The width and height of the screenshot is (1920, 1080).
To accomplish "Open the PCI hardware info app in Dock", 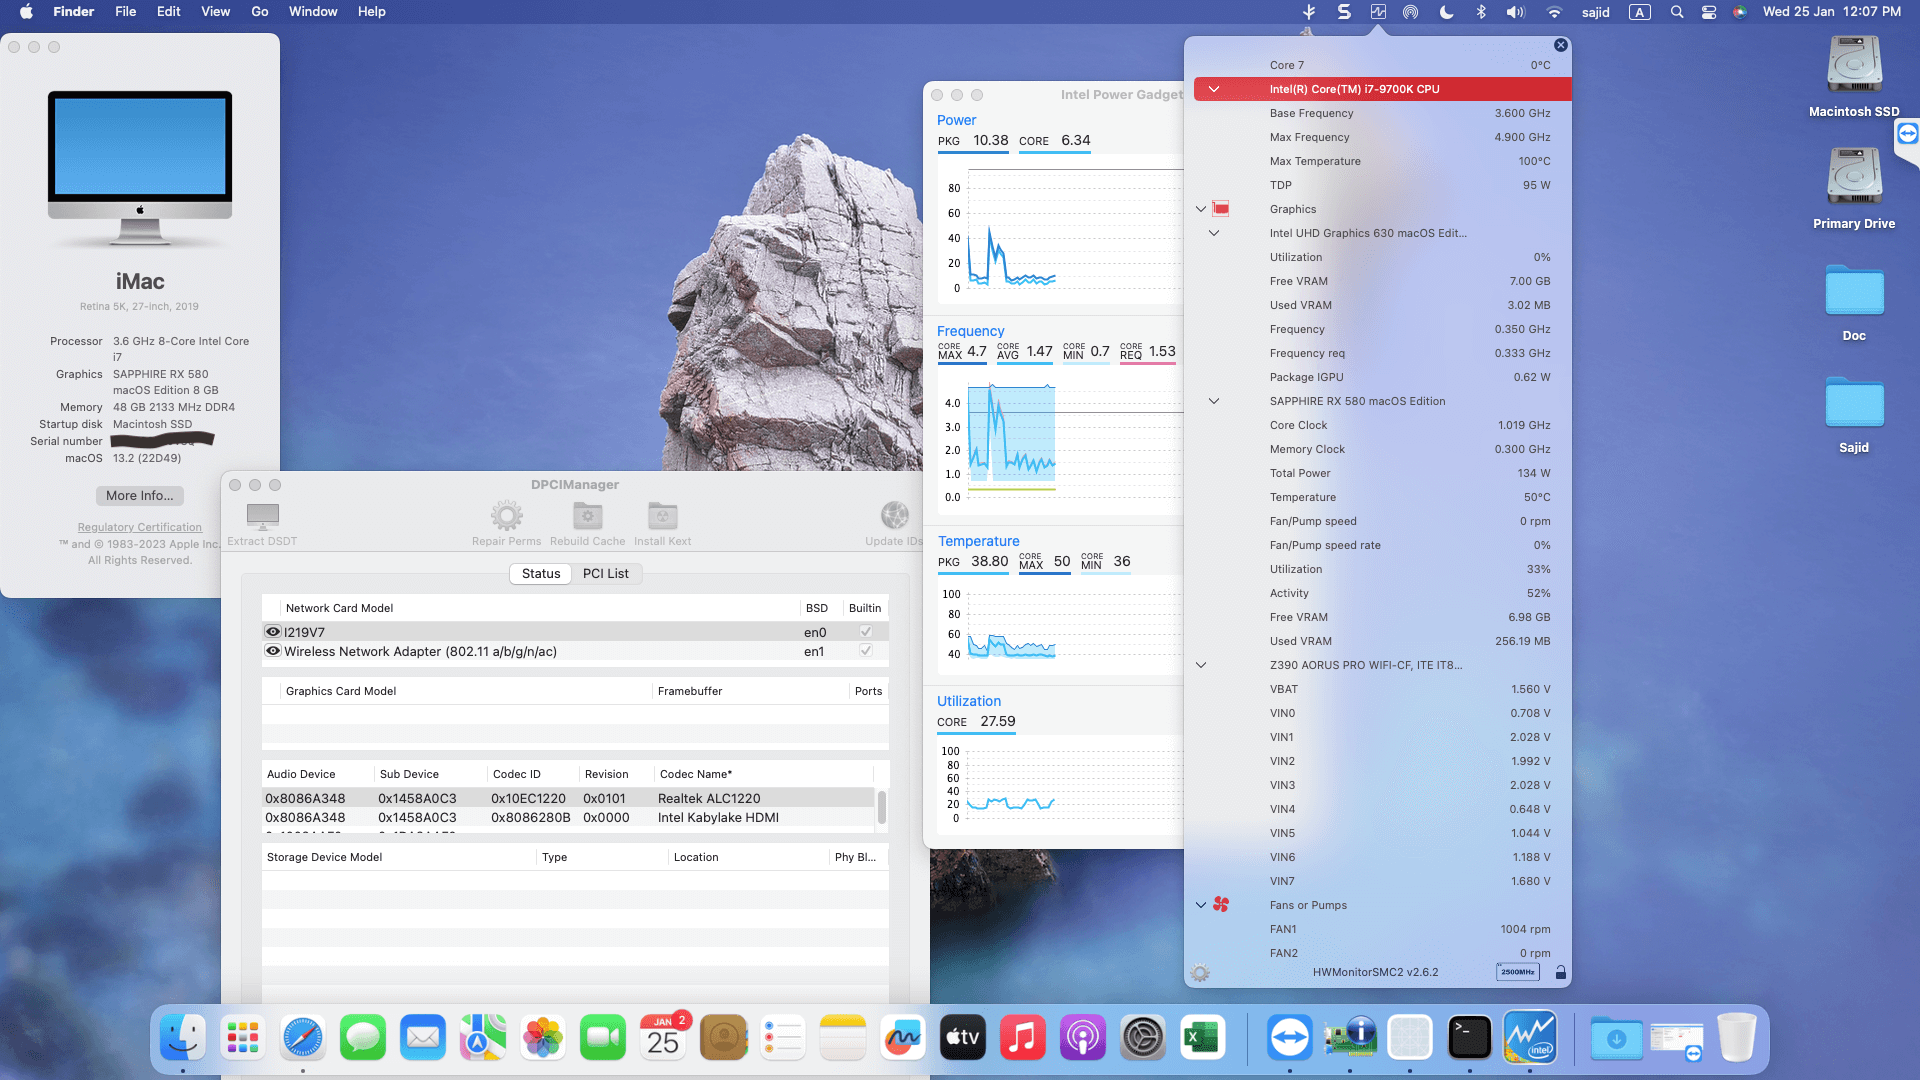I will click(x=1349, y=1038).
